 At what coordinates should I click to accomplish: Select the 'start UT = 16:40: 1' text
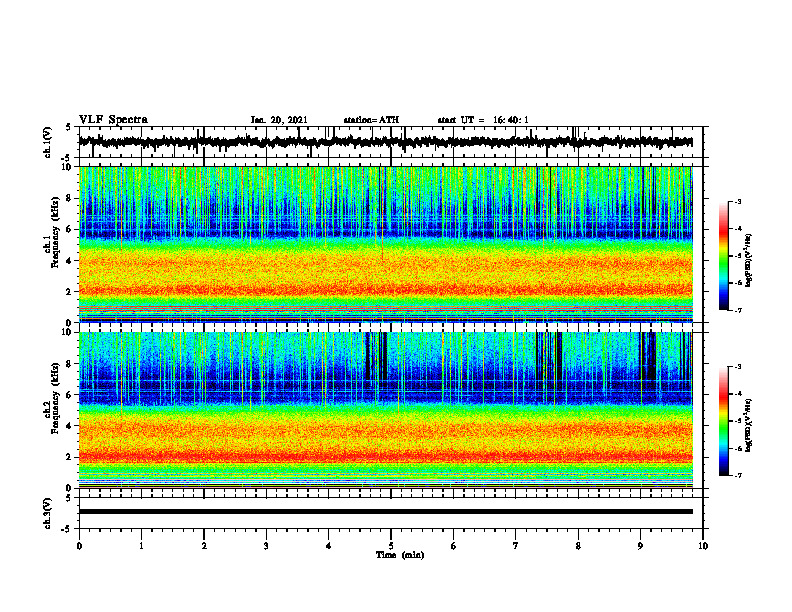coord(483,120)
